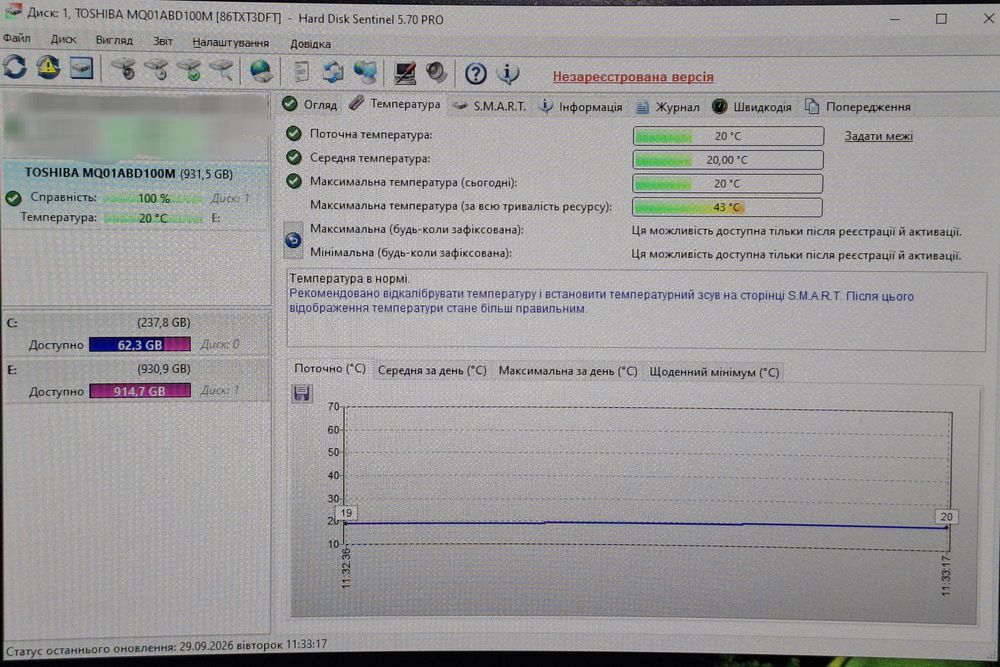
Task: Click the question mark help icon
Action: coord(475,74)
